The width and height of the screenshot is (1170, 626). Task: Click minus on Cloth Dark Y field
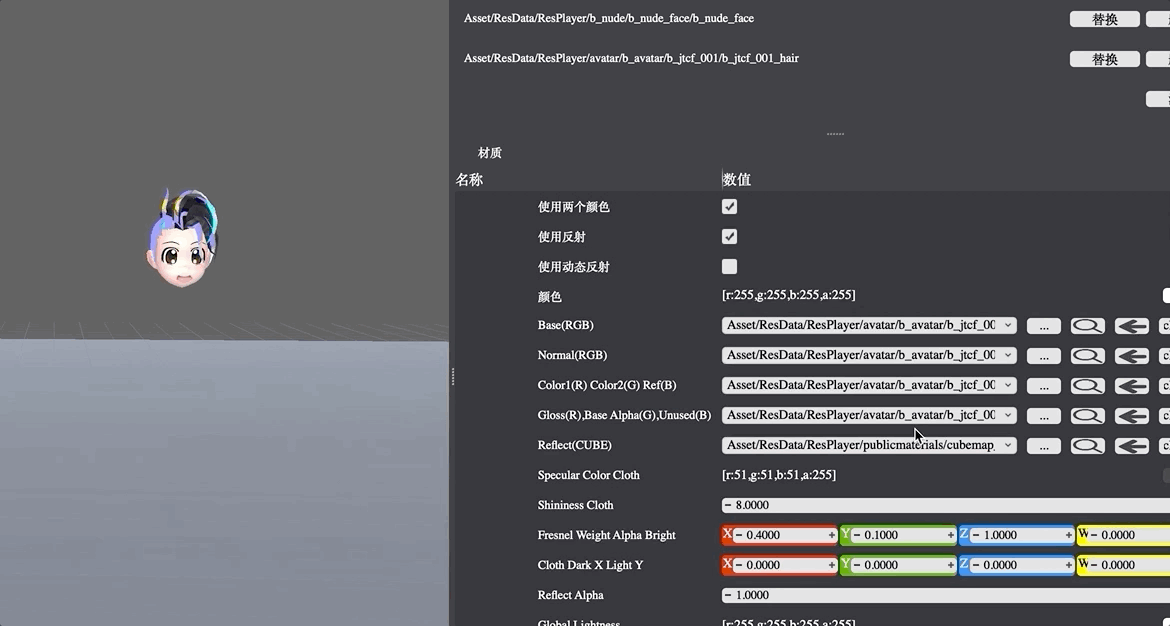pos(857,565)
